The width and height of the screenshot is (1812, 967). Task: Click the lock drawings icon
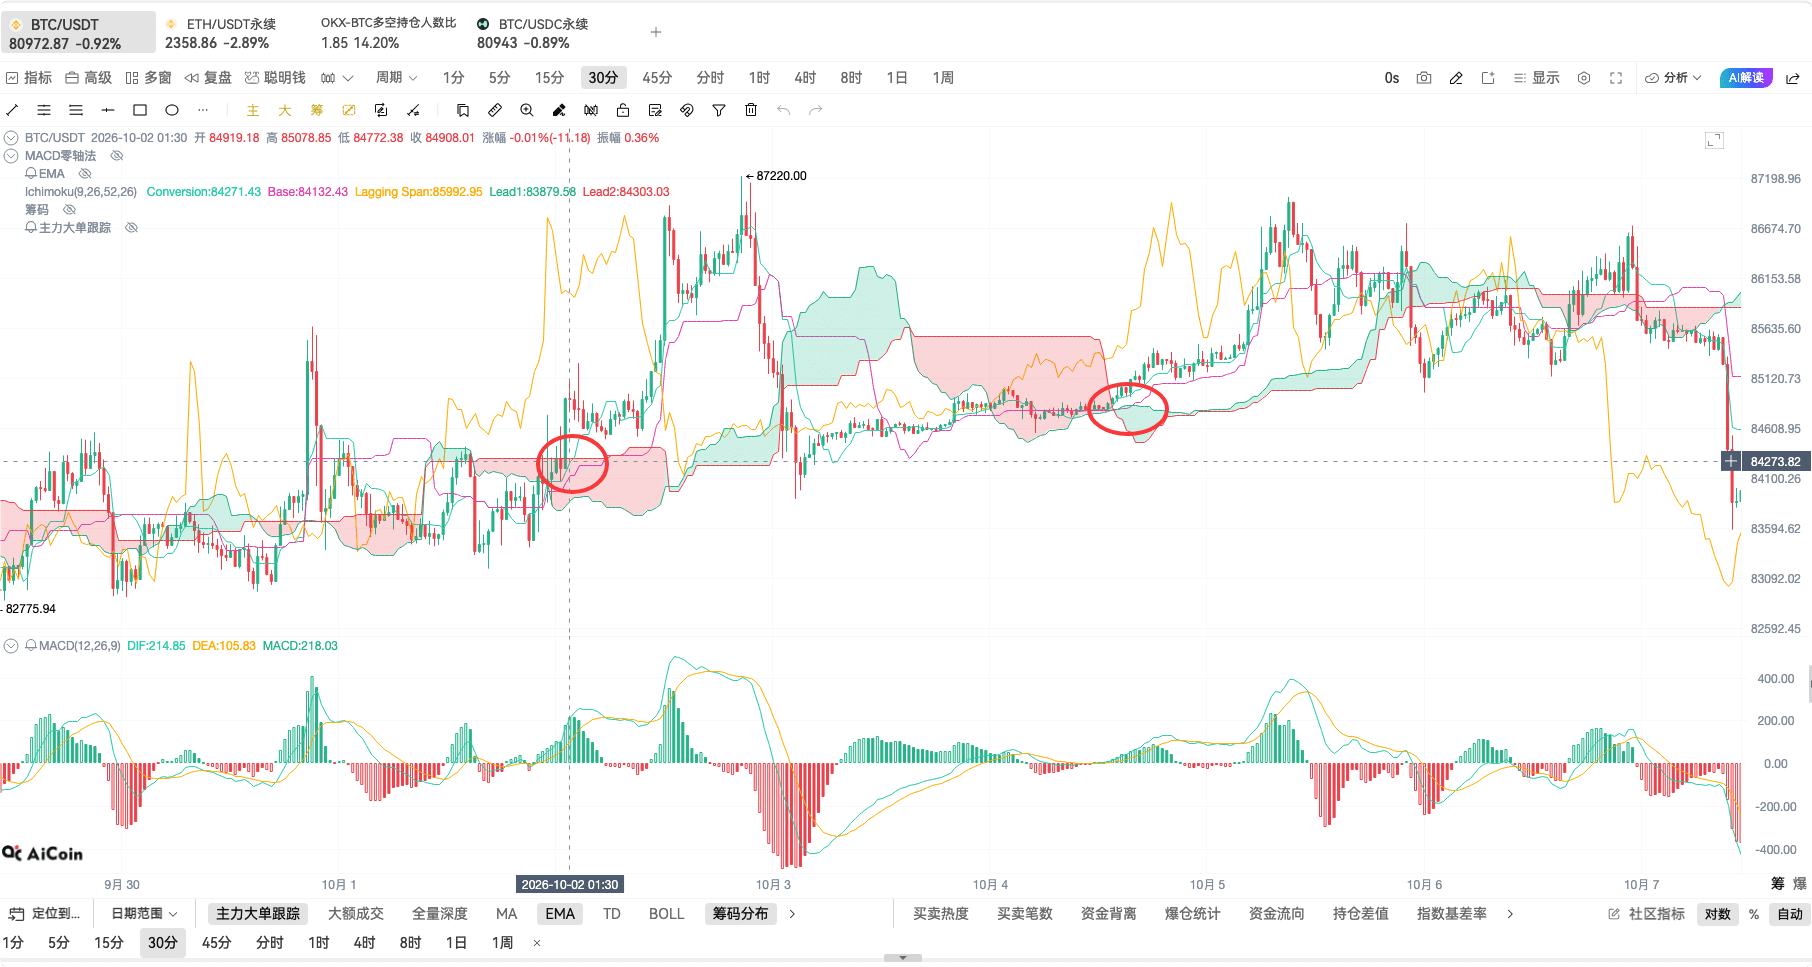[x=623, y=110]
